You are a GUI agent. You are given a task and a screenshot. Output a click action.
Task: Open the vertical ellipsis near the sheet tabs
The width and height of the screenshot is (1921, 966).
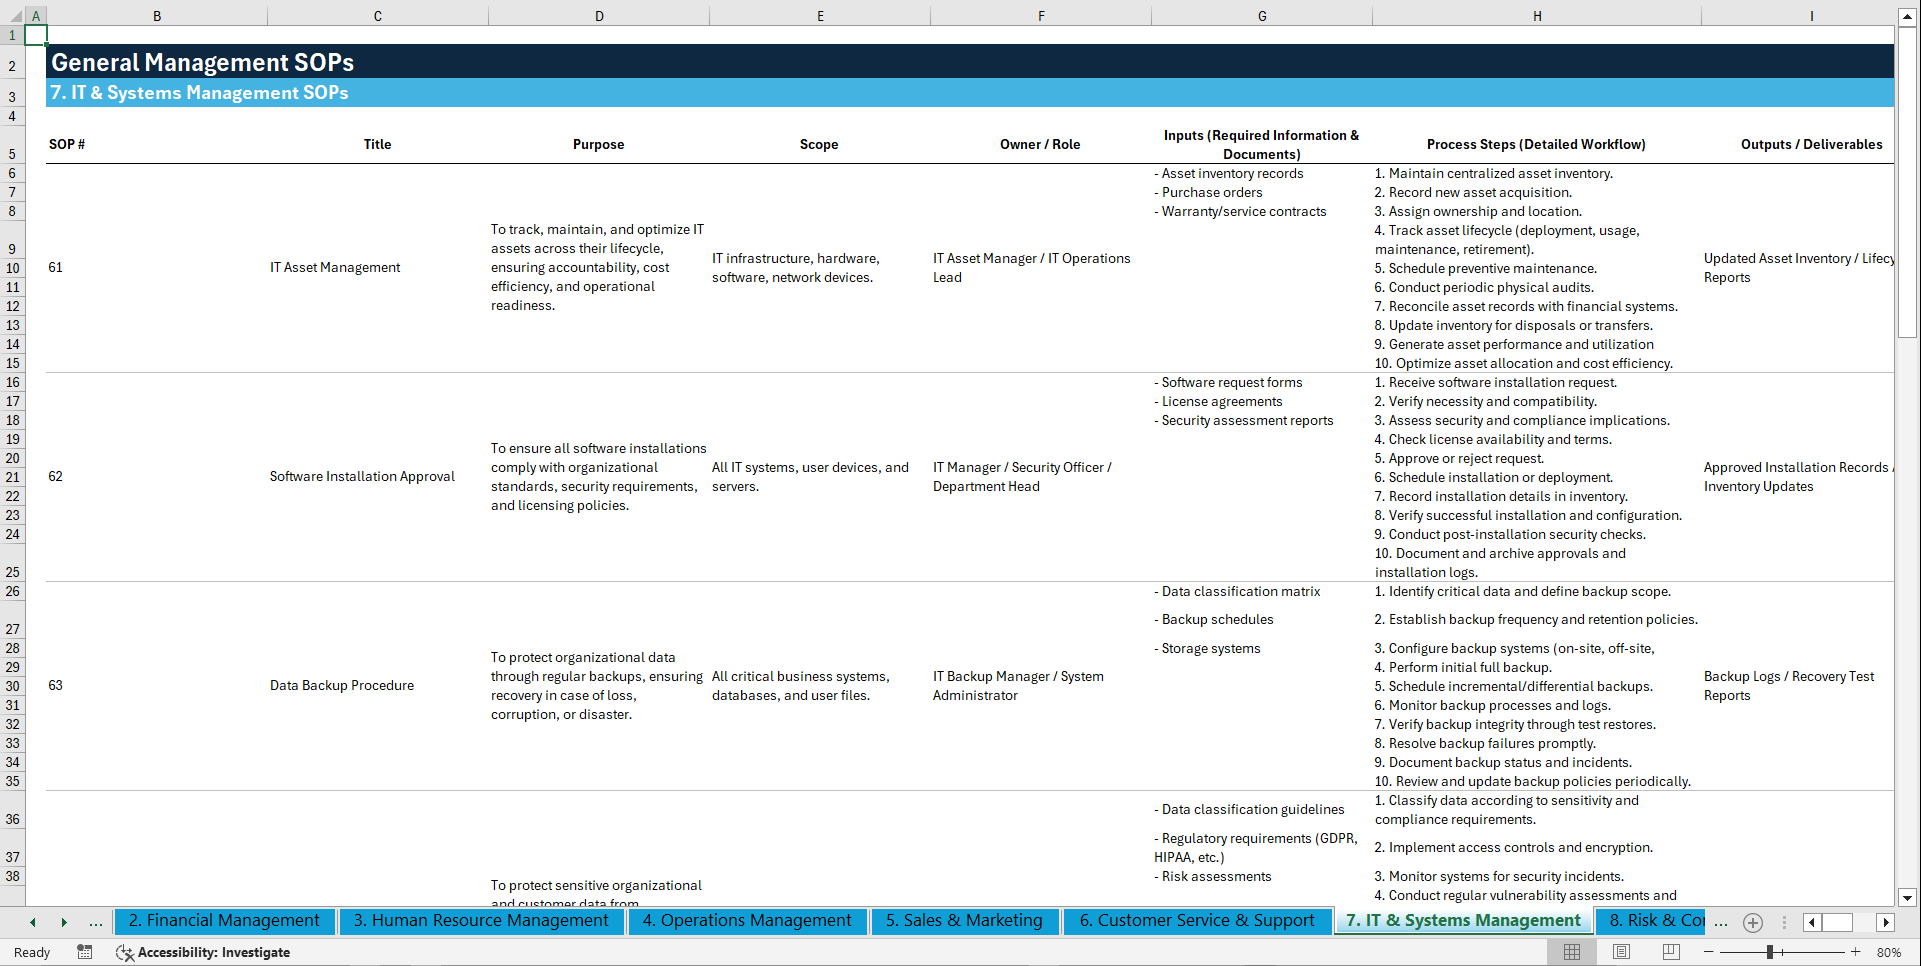[1785, 922]
